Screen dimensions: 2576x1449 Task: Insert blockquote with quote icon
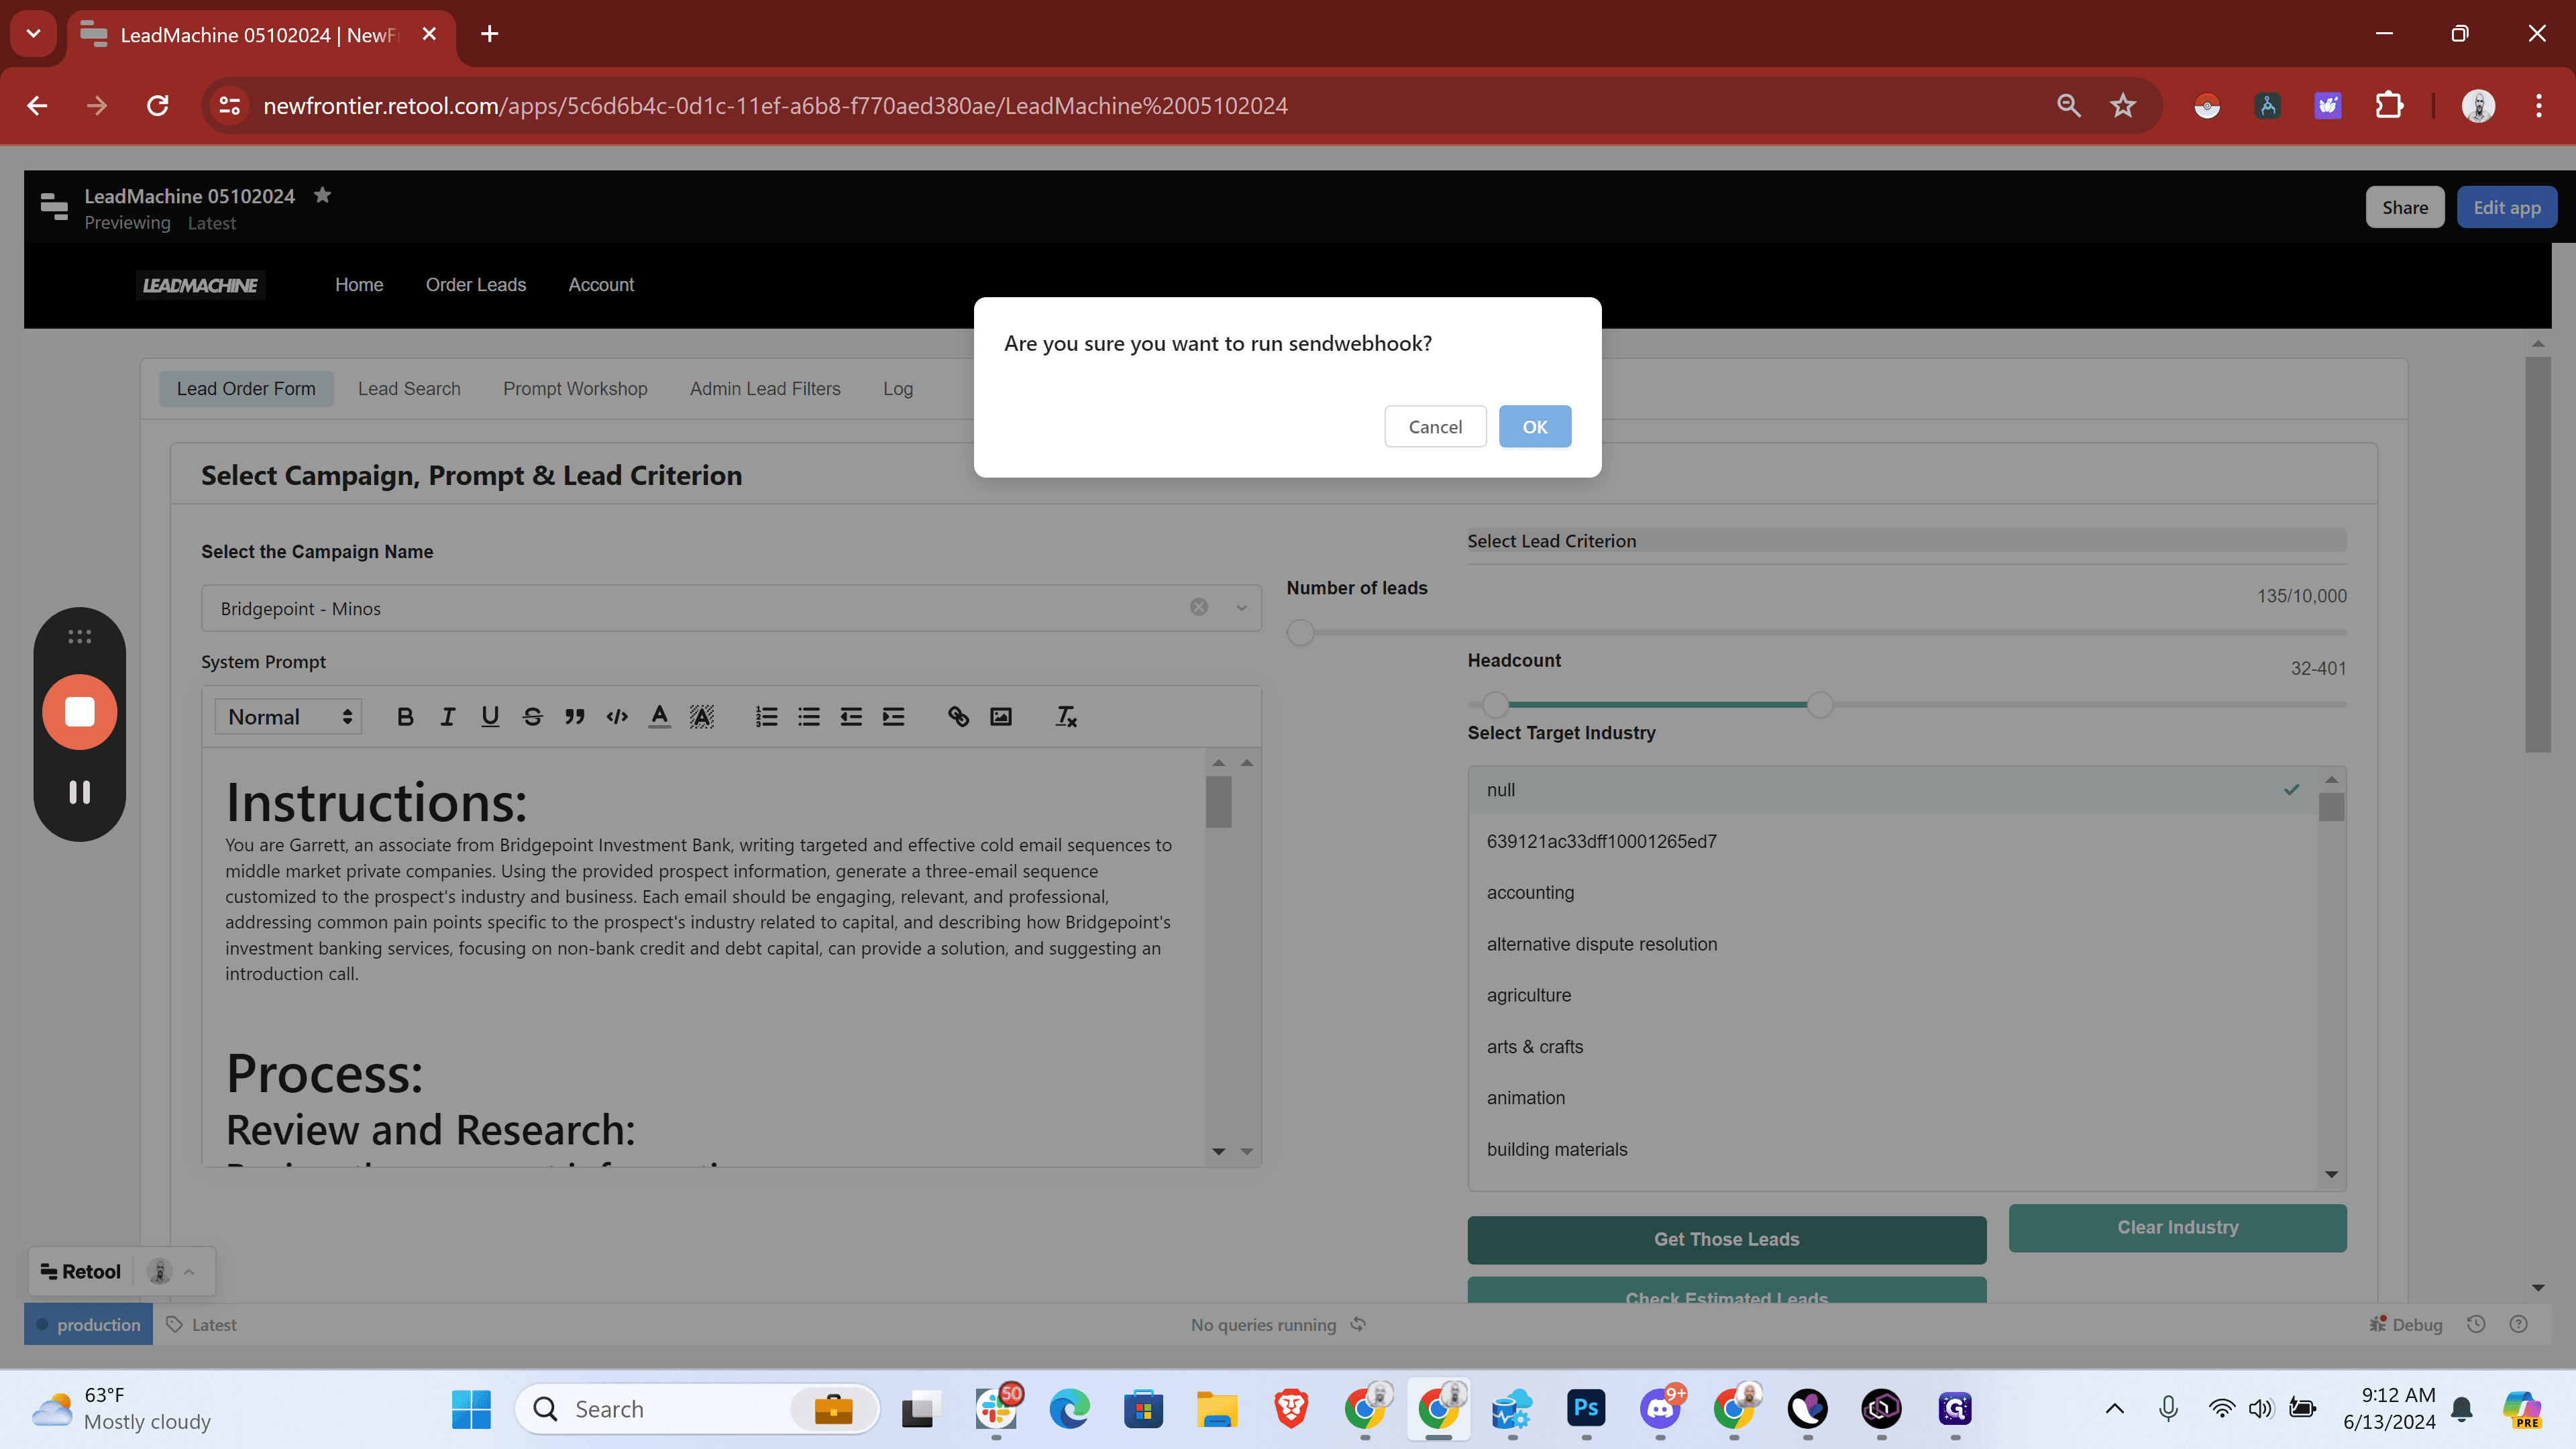[x=574, y=716]
